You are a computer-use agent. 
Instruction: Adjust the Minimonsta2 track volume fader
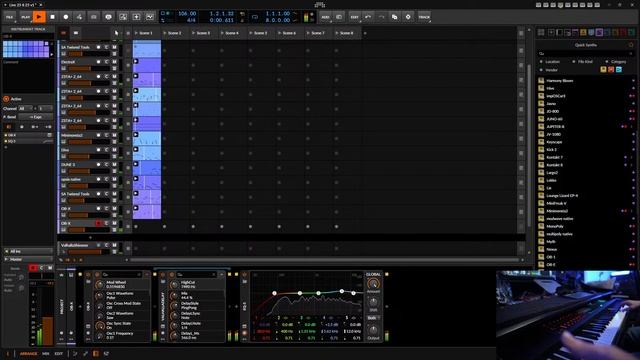tap(89, 142)
